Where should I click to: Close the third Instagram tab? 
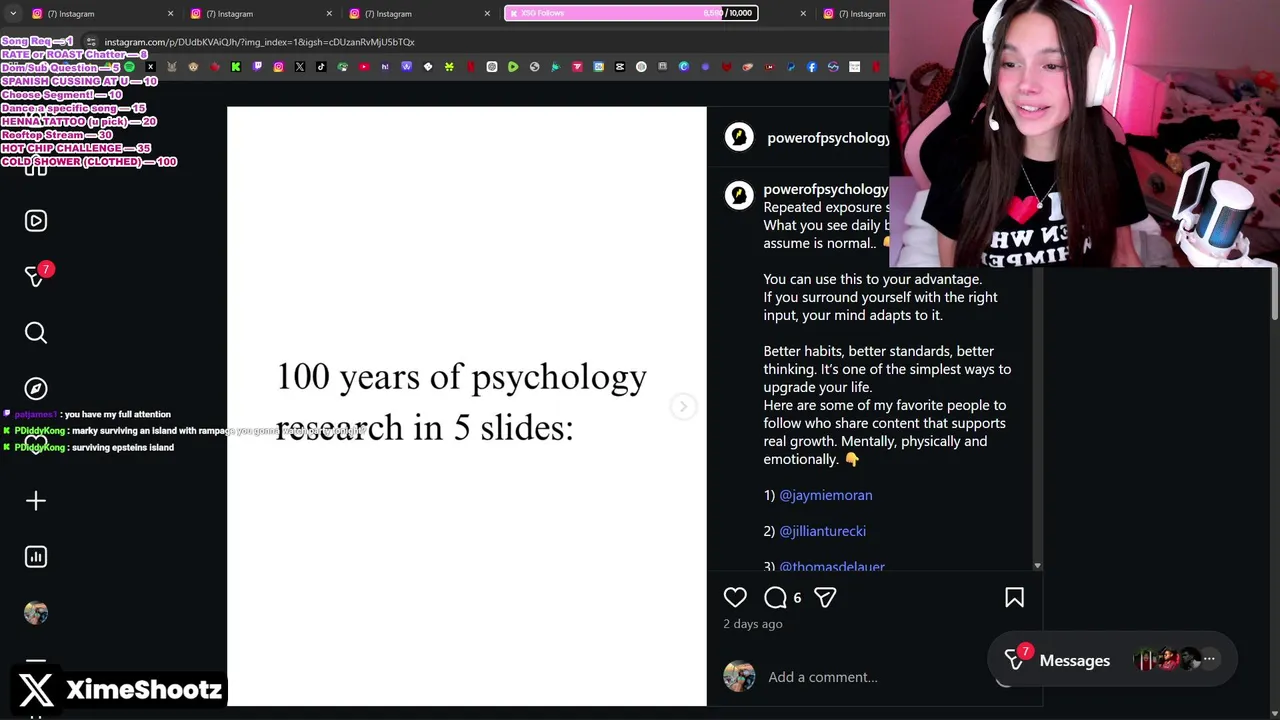[x=487, y=14]
